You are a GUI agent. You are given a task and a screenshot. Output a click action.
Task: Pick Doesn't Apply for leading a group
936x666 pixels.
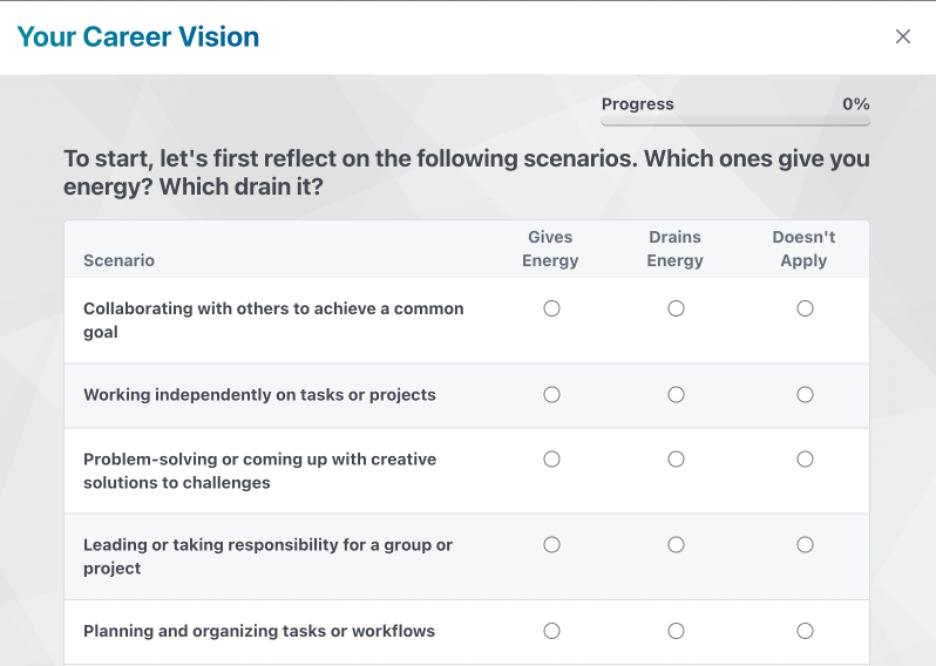click(805, 545)
